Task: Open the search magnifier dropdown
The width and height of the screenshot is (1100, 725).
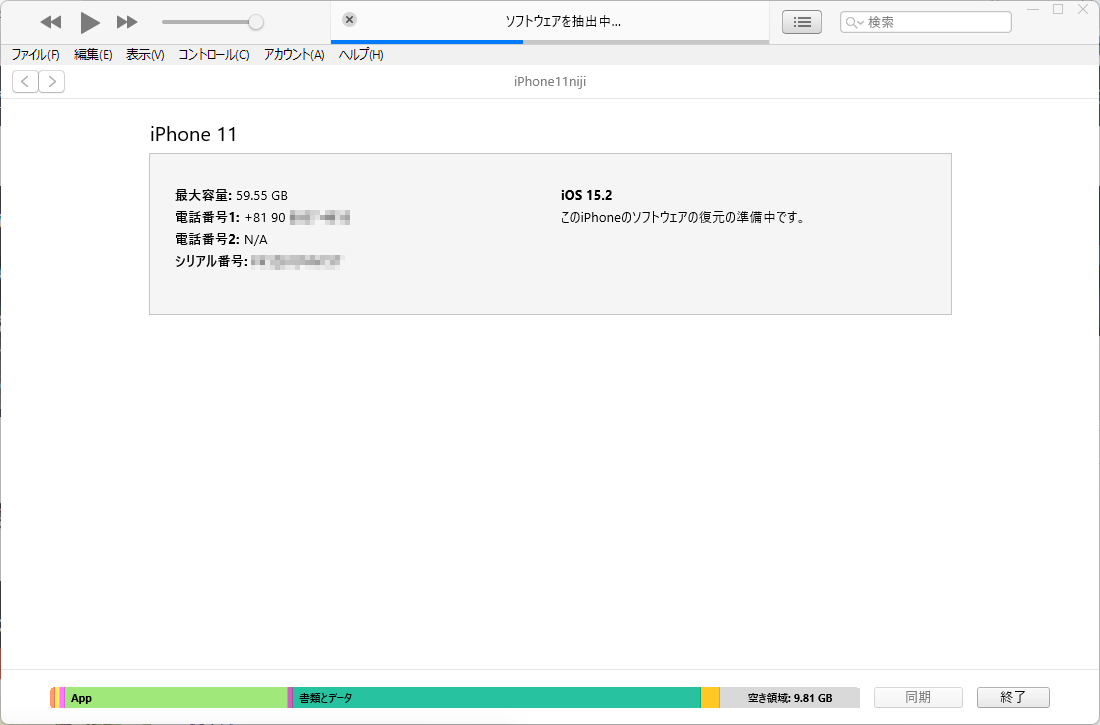Action: pos(854,22)
